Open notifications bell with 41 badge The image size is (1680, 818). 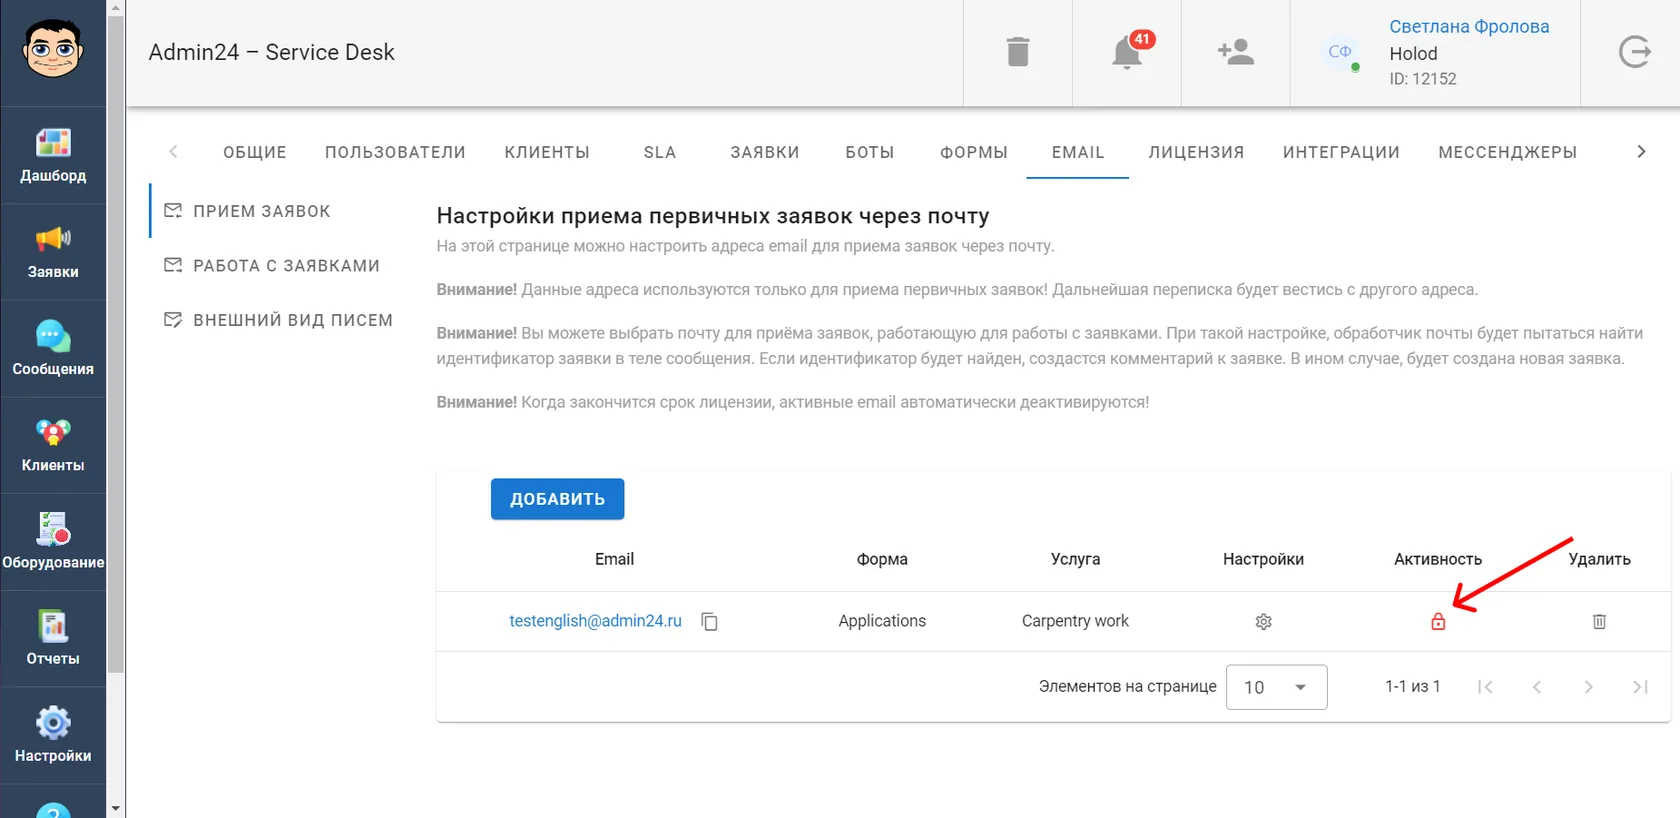tap(1127, 52)
